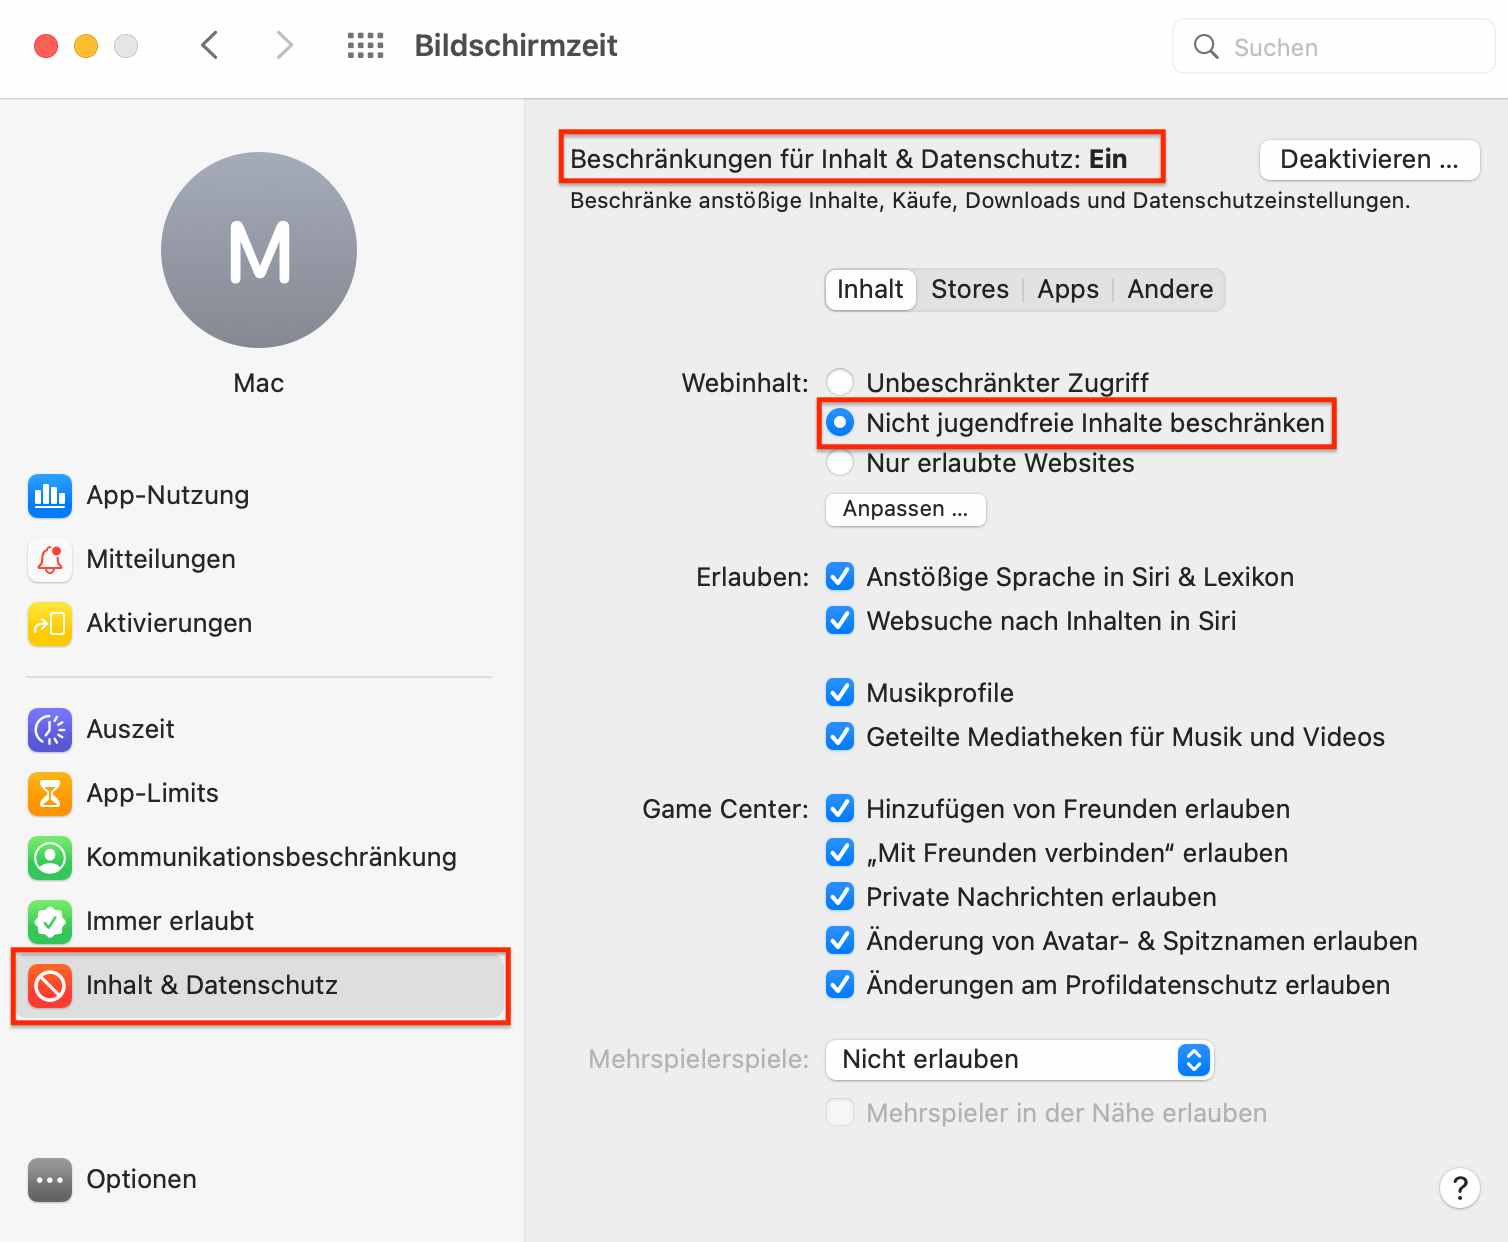Open the Aktivierungen sidebar icon
This screenshot has width=1508, height=1242.
(x=50, y=624)
